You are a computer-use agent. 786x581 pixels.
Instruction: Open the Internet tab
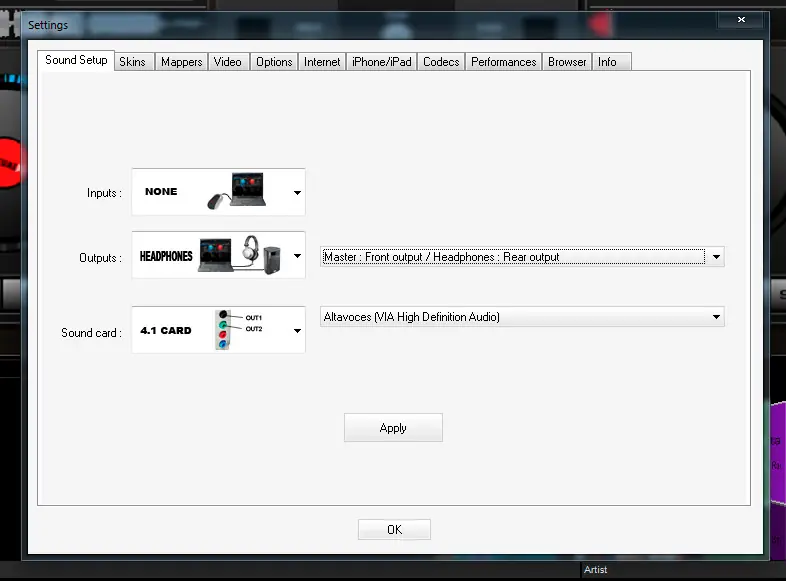coord(322,62)
